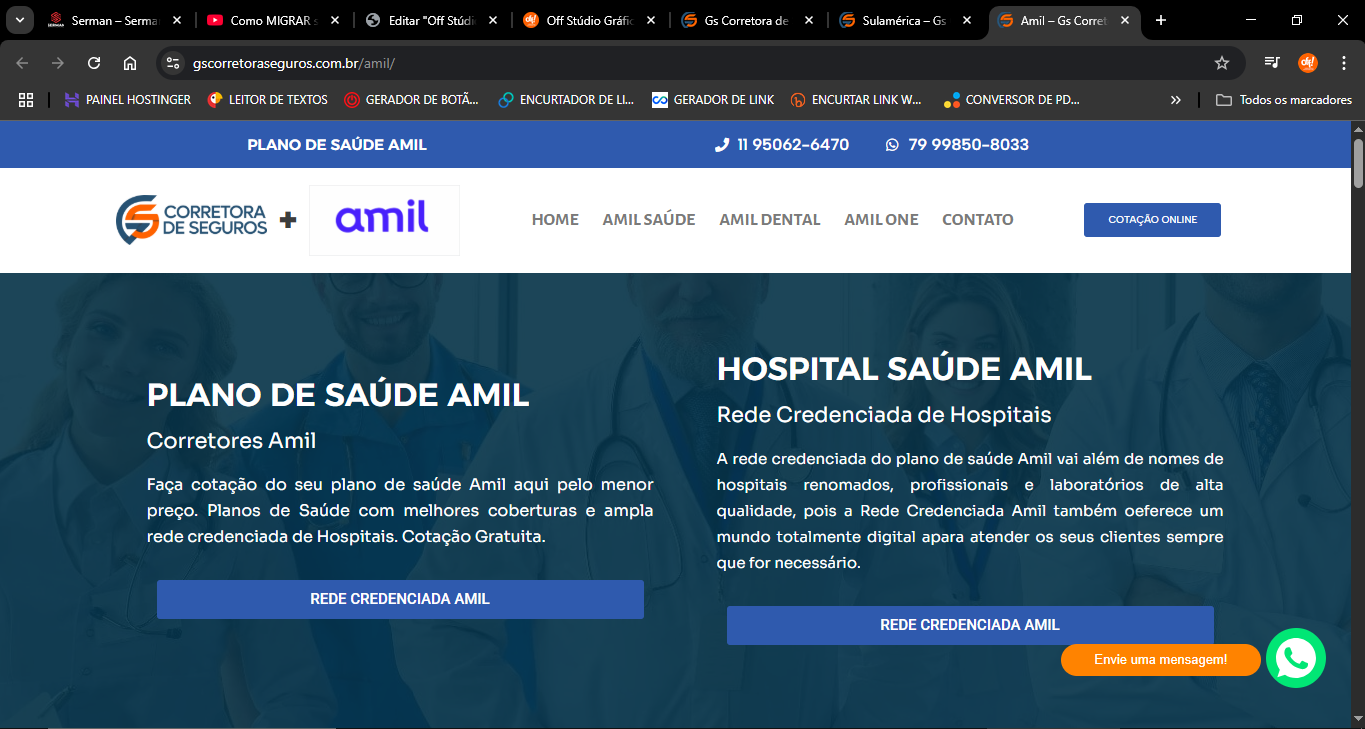Open the media controls icon in the toolbar
This screenshot has height=729, width=1365.
[1270, 62]
